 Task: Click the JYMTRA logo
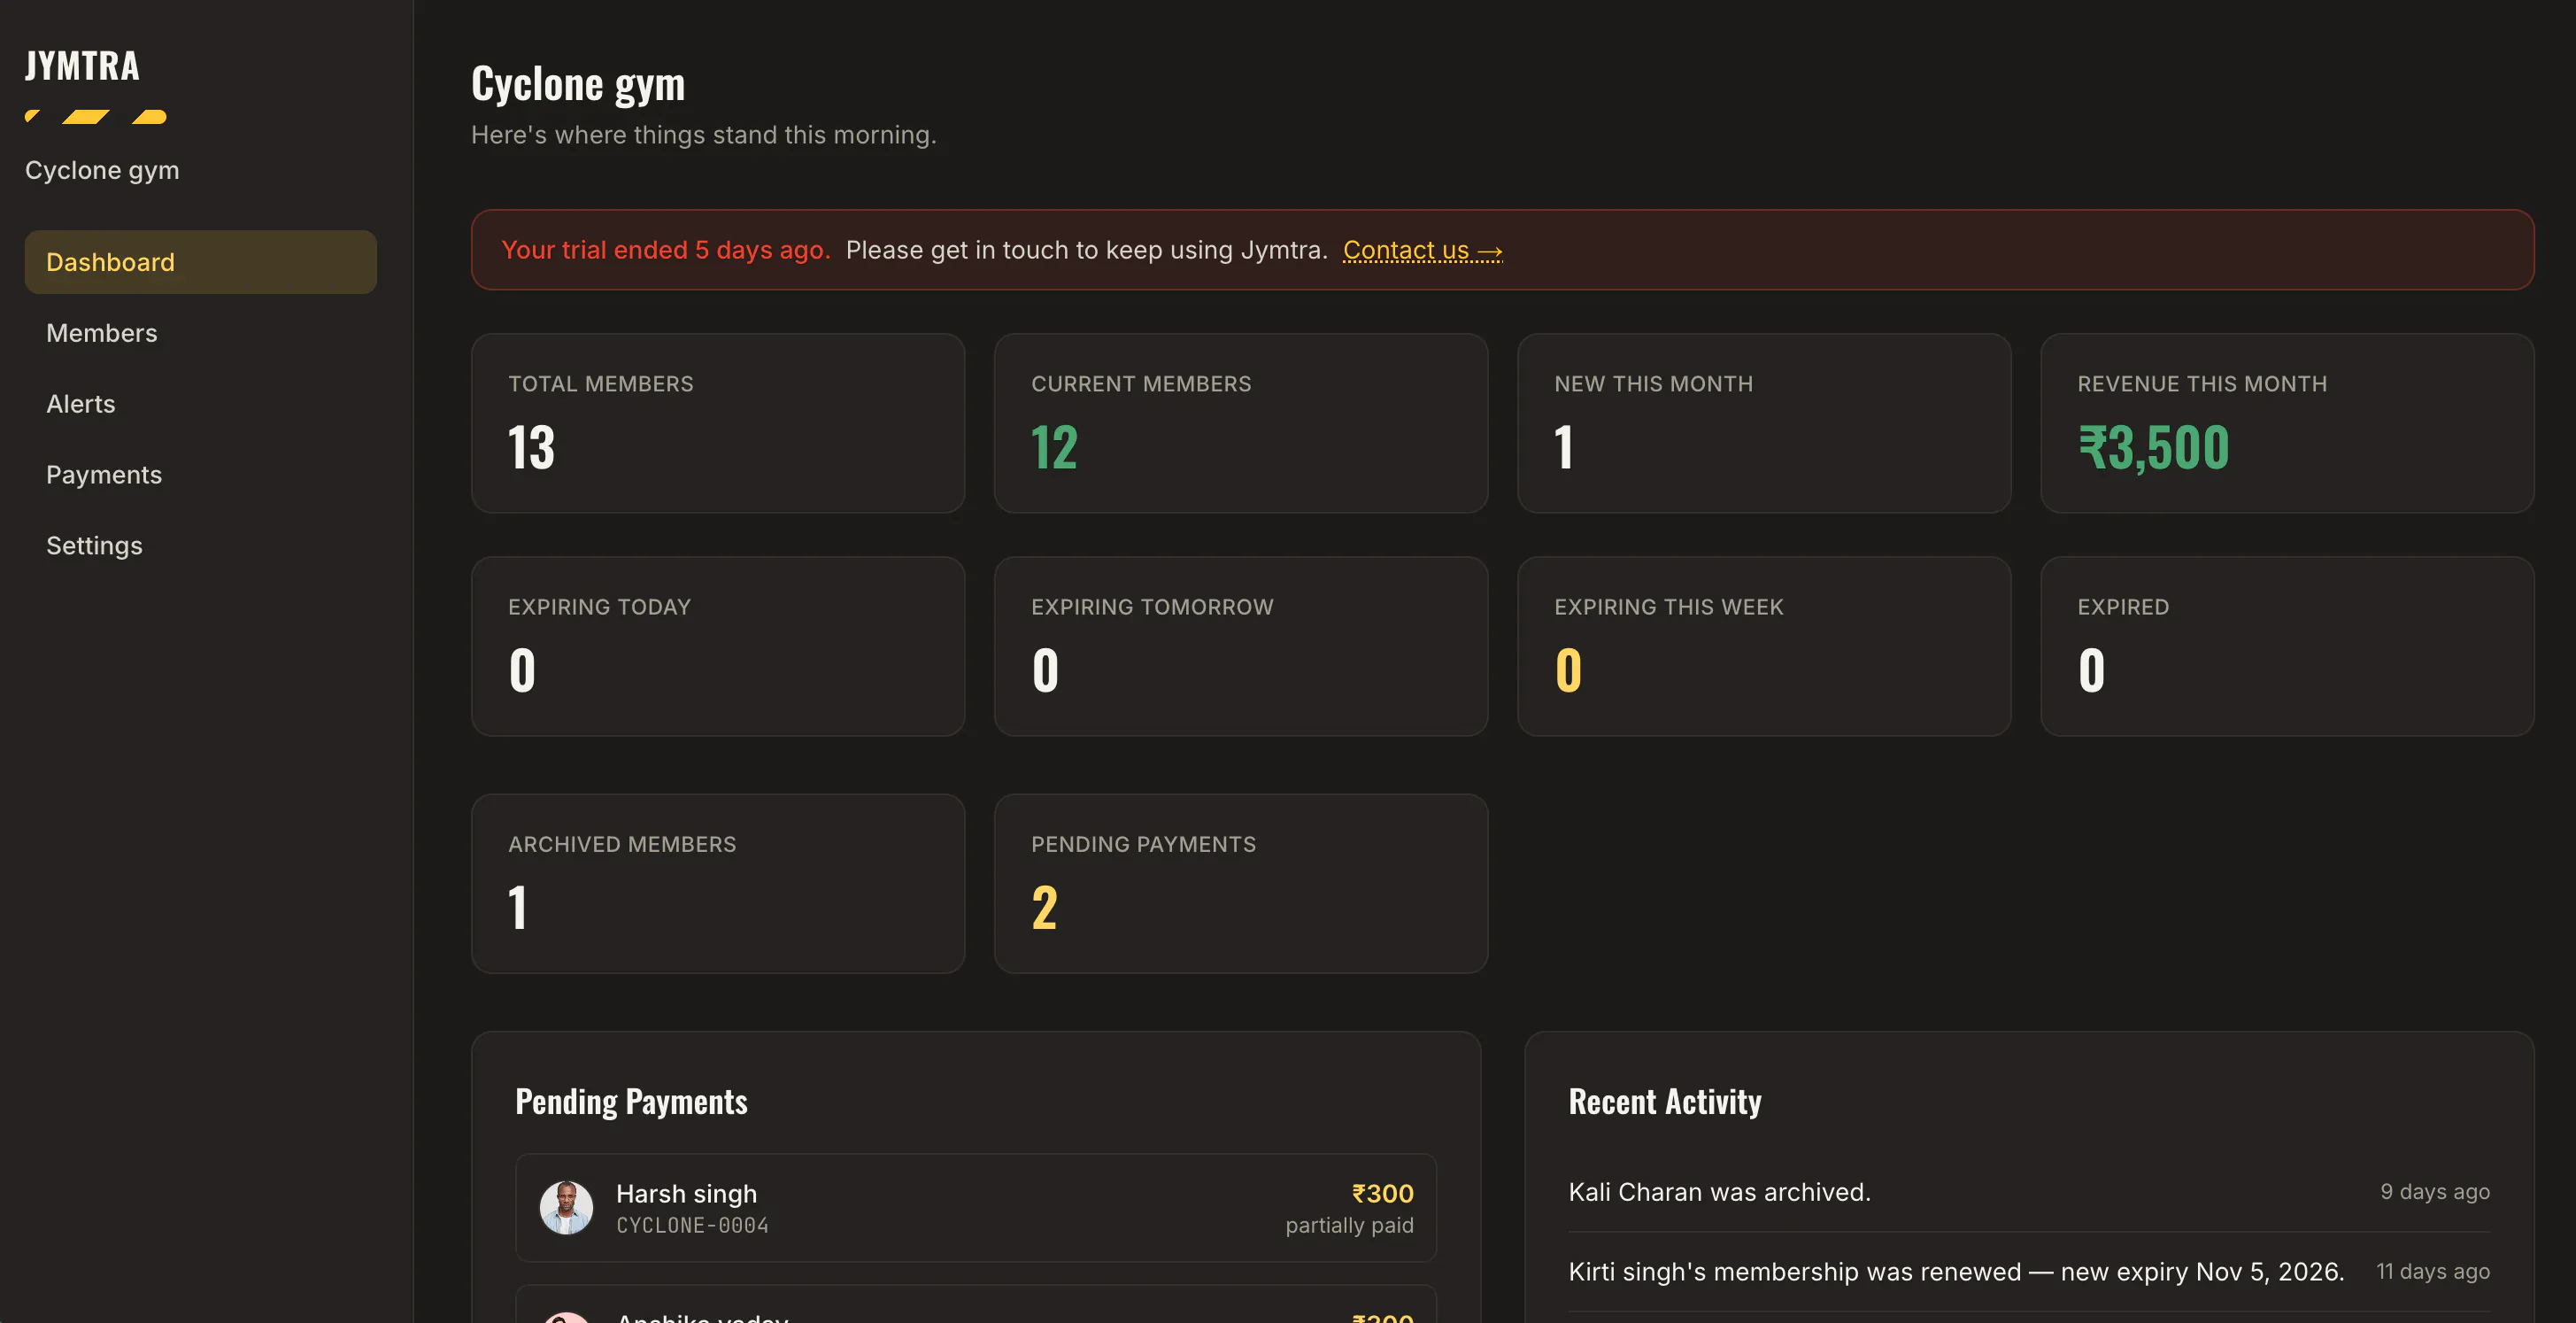[x=83, y=66]
